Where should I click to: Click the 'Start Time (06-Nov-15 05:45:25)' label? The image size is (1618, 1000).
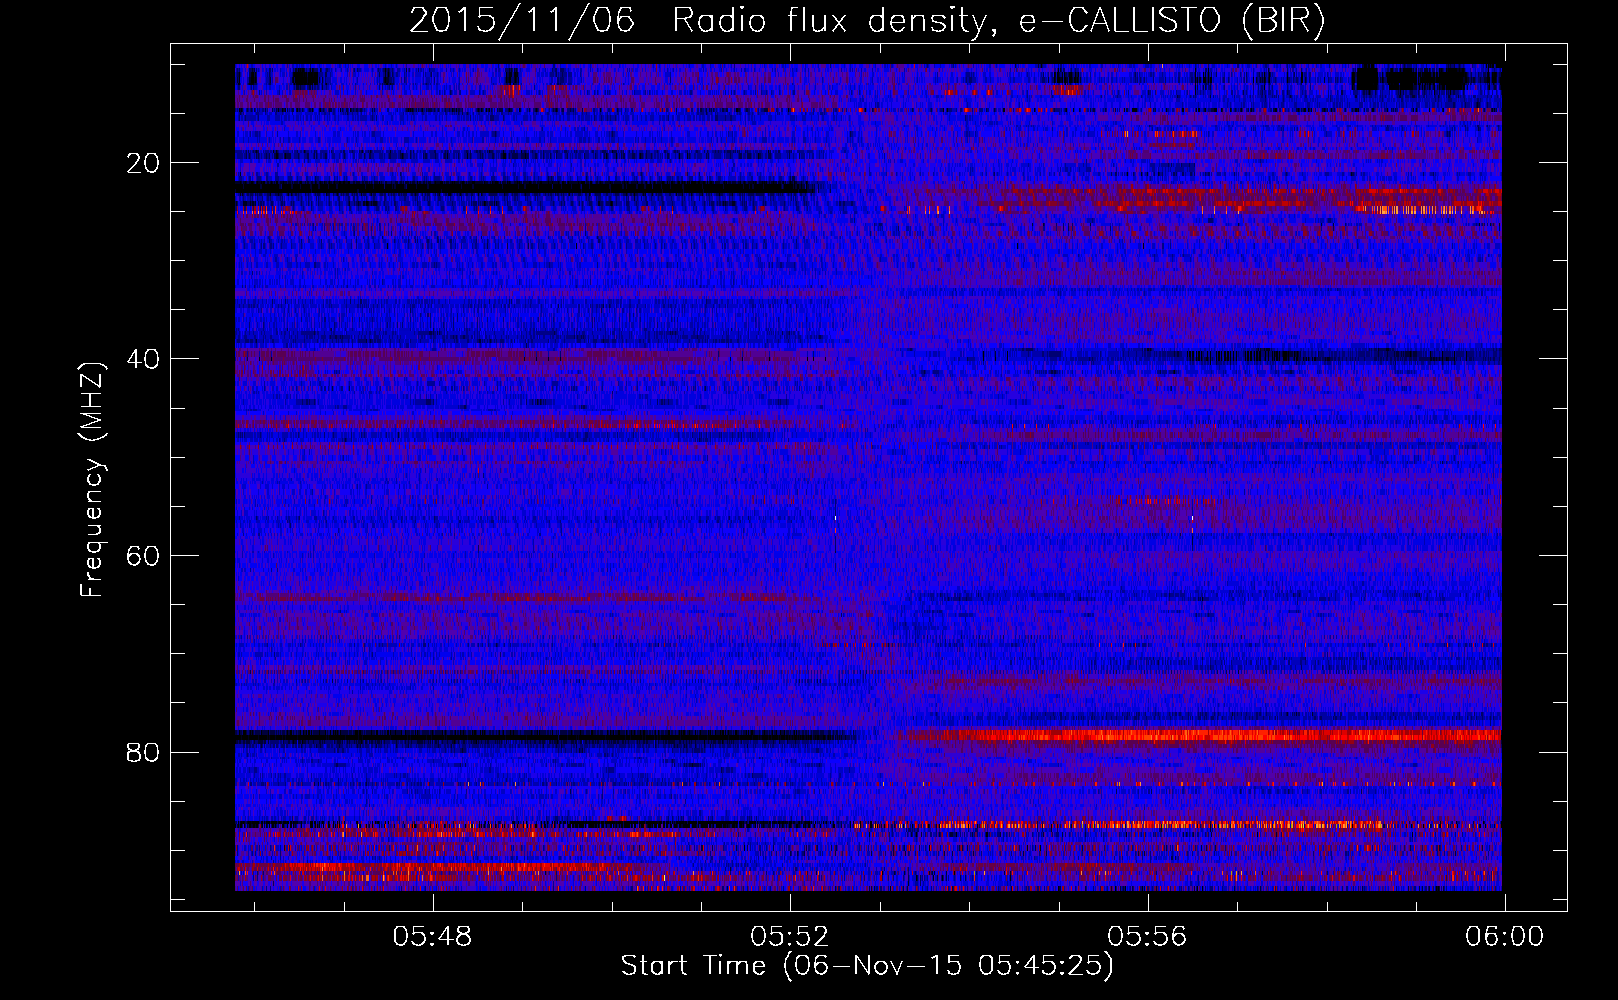tap(867, 966)
